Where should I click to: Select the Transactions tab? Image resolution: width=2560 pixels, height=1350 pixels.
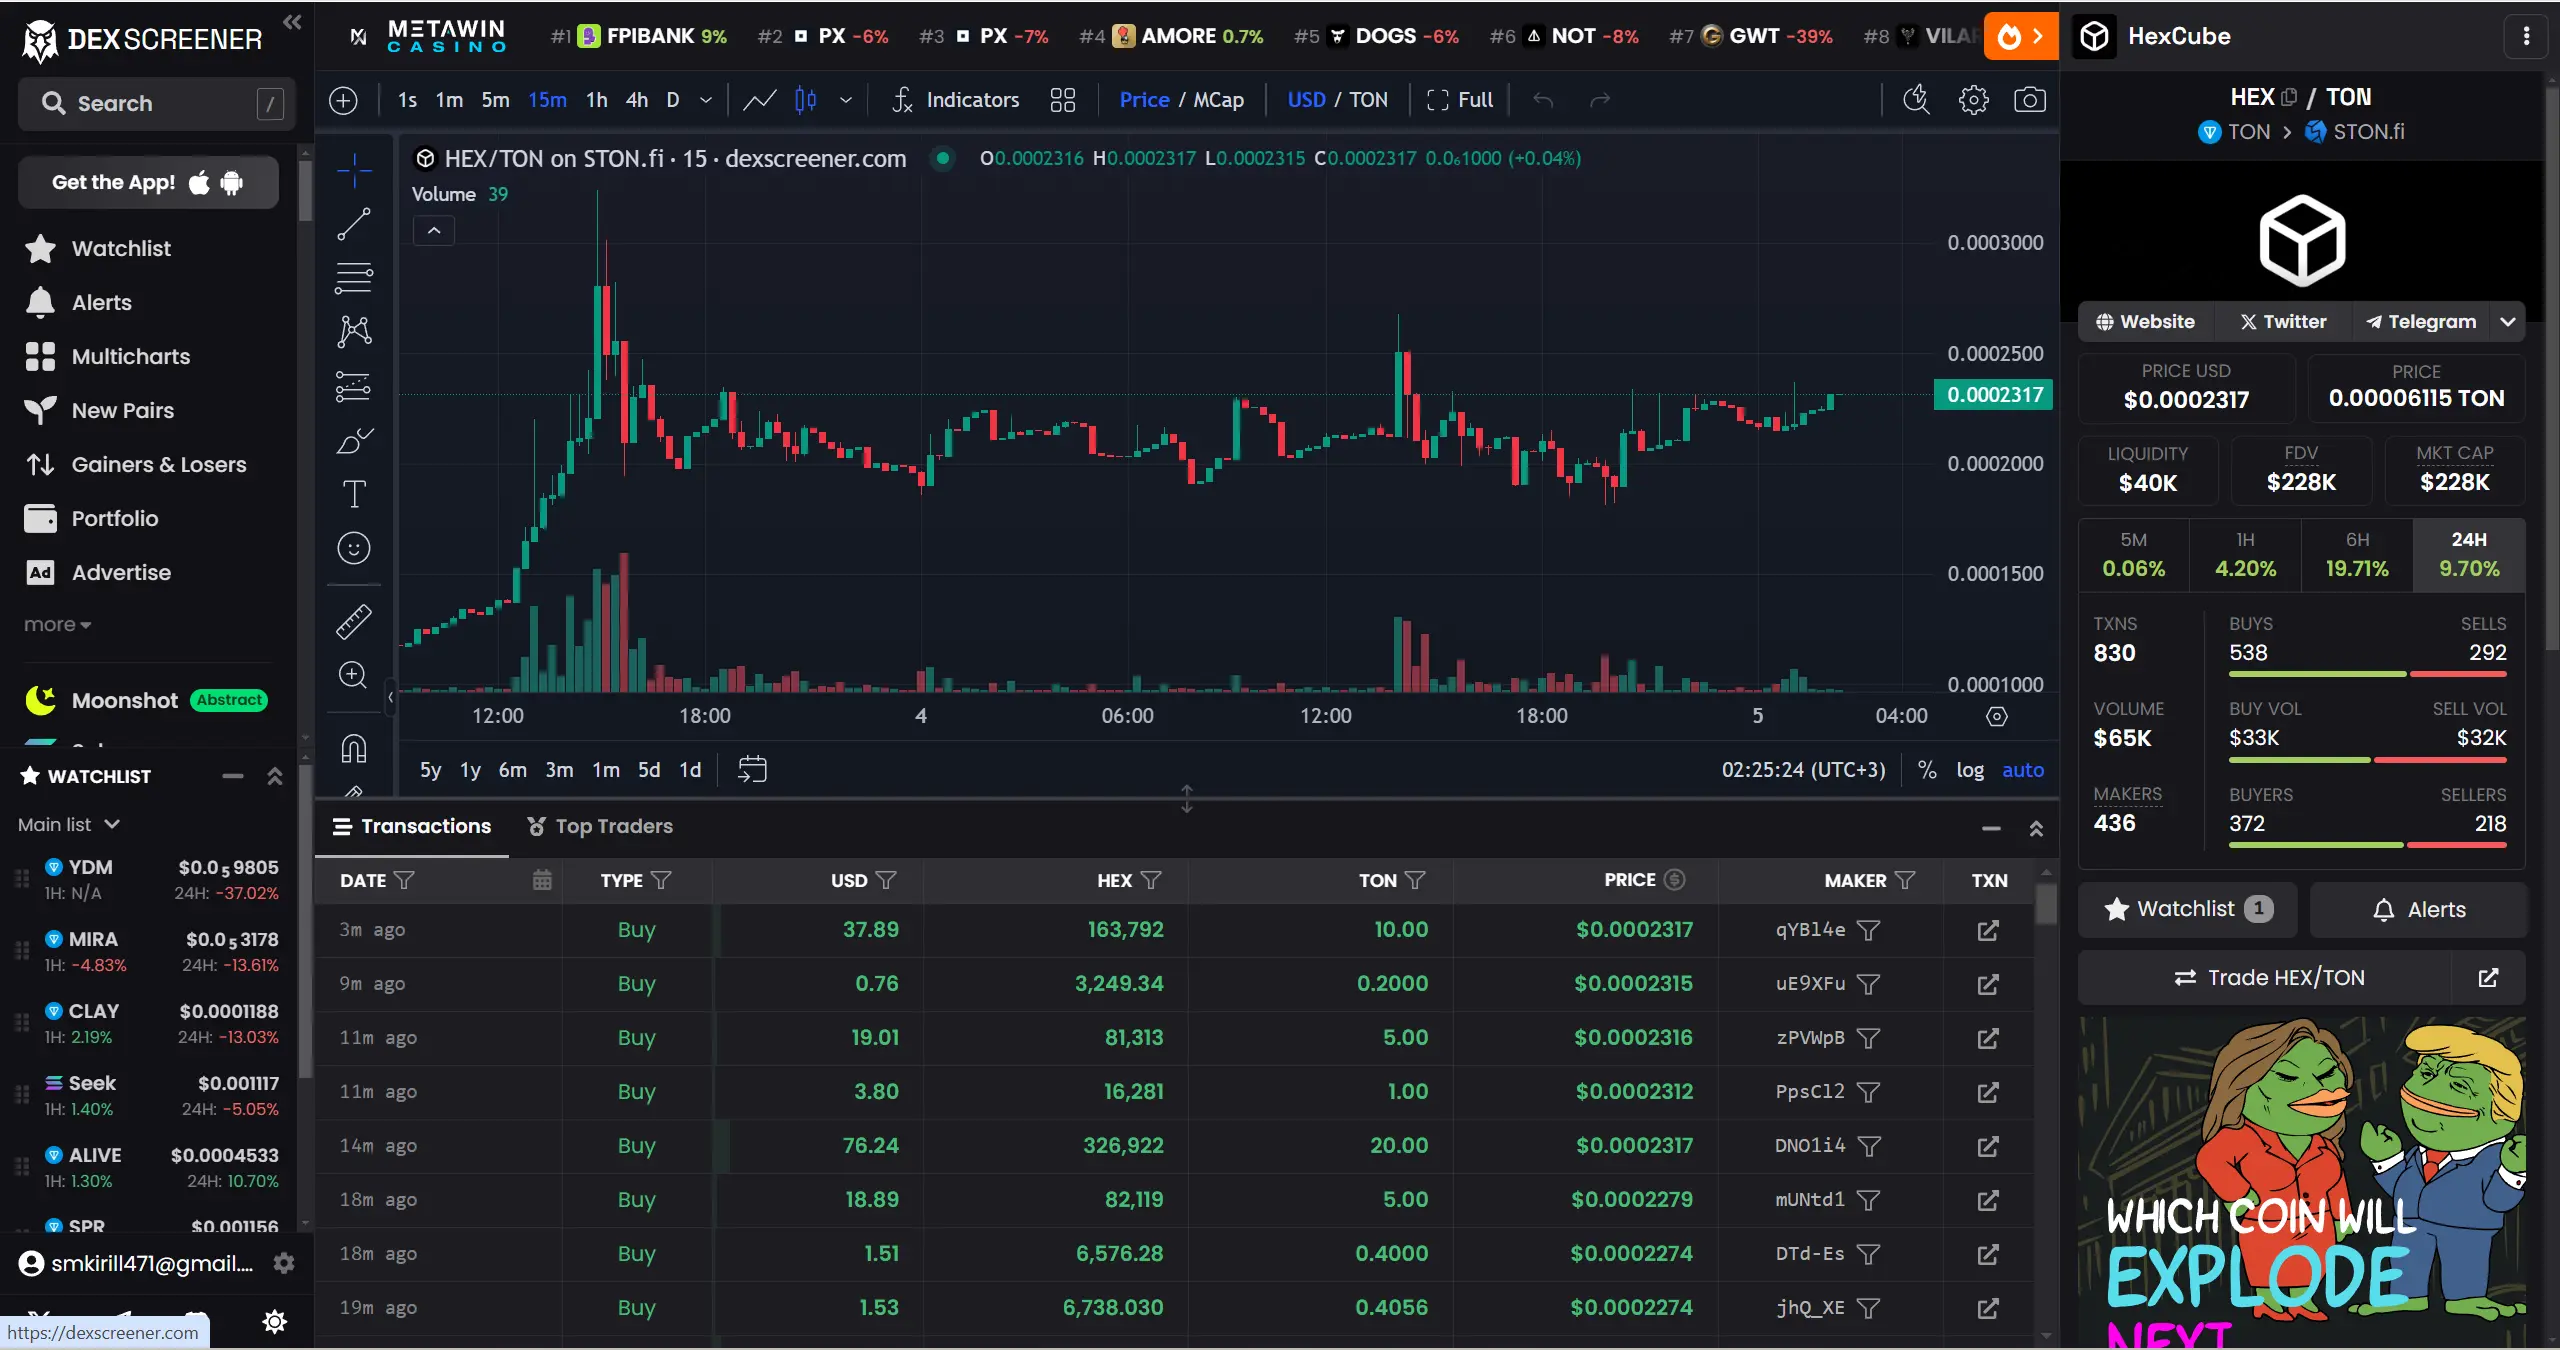click(x=412, y=826)
